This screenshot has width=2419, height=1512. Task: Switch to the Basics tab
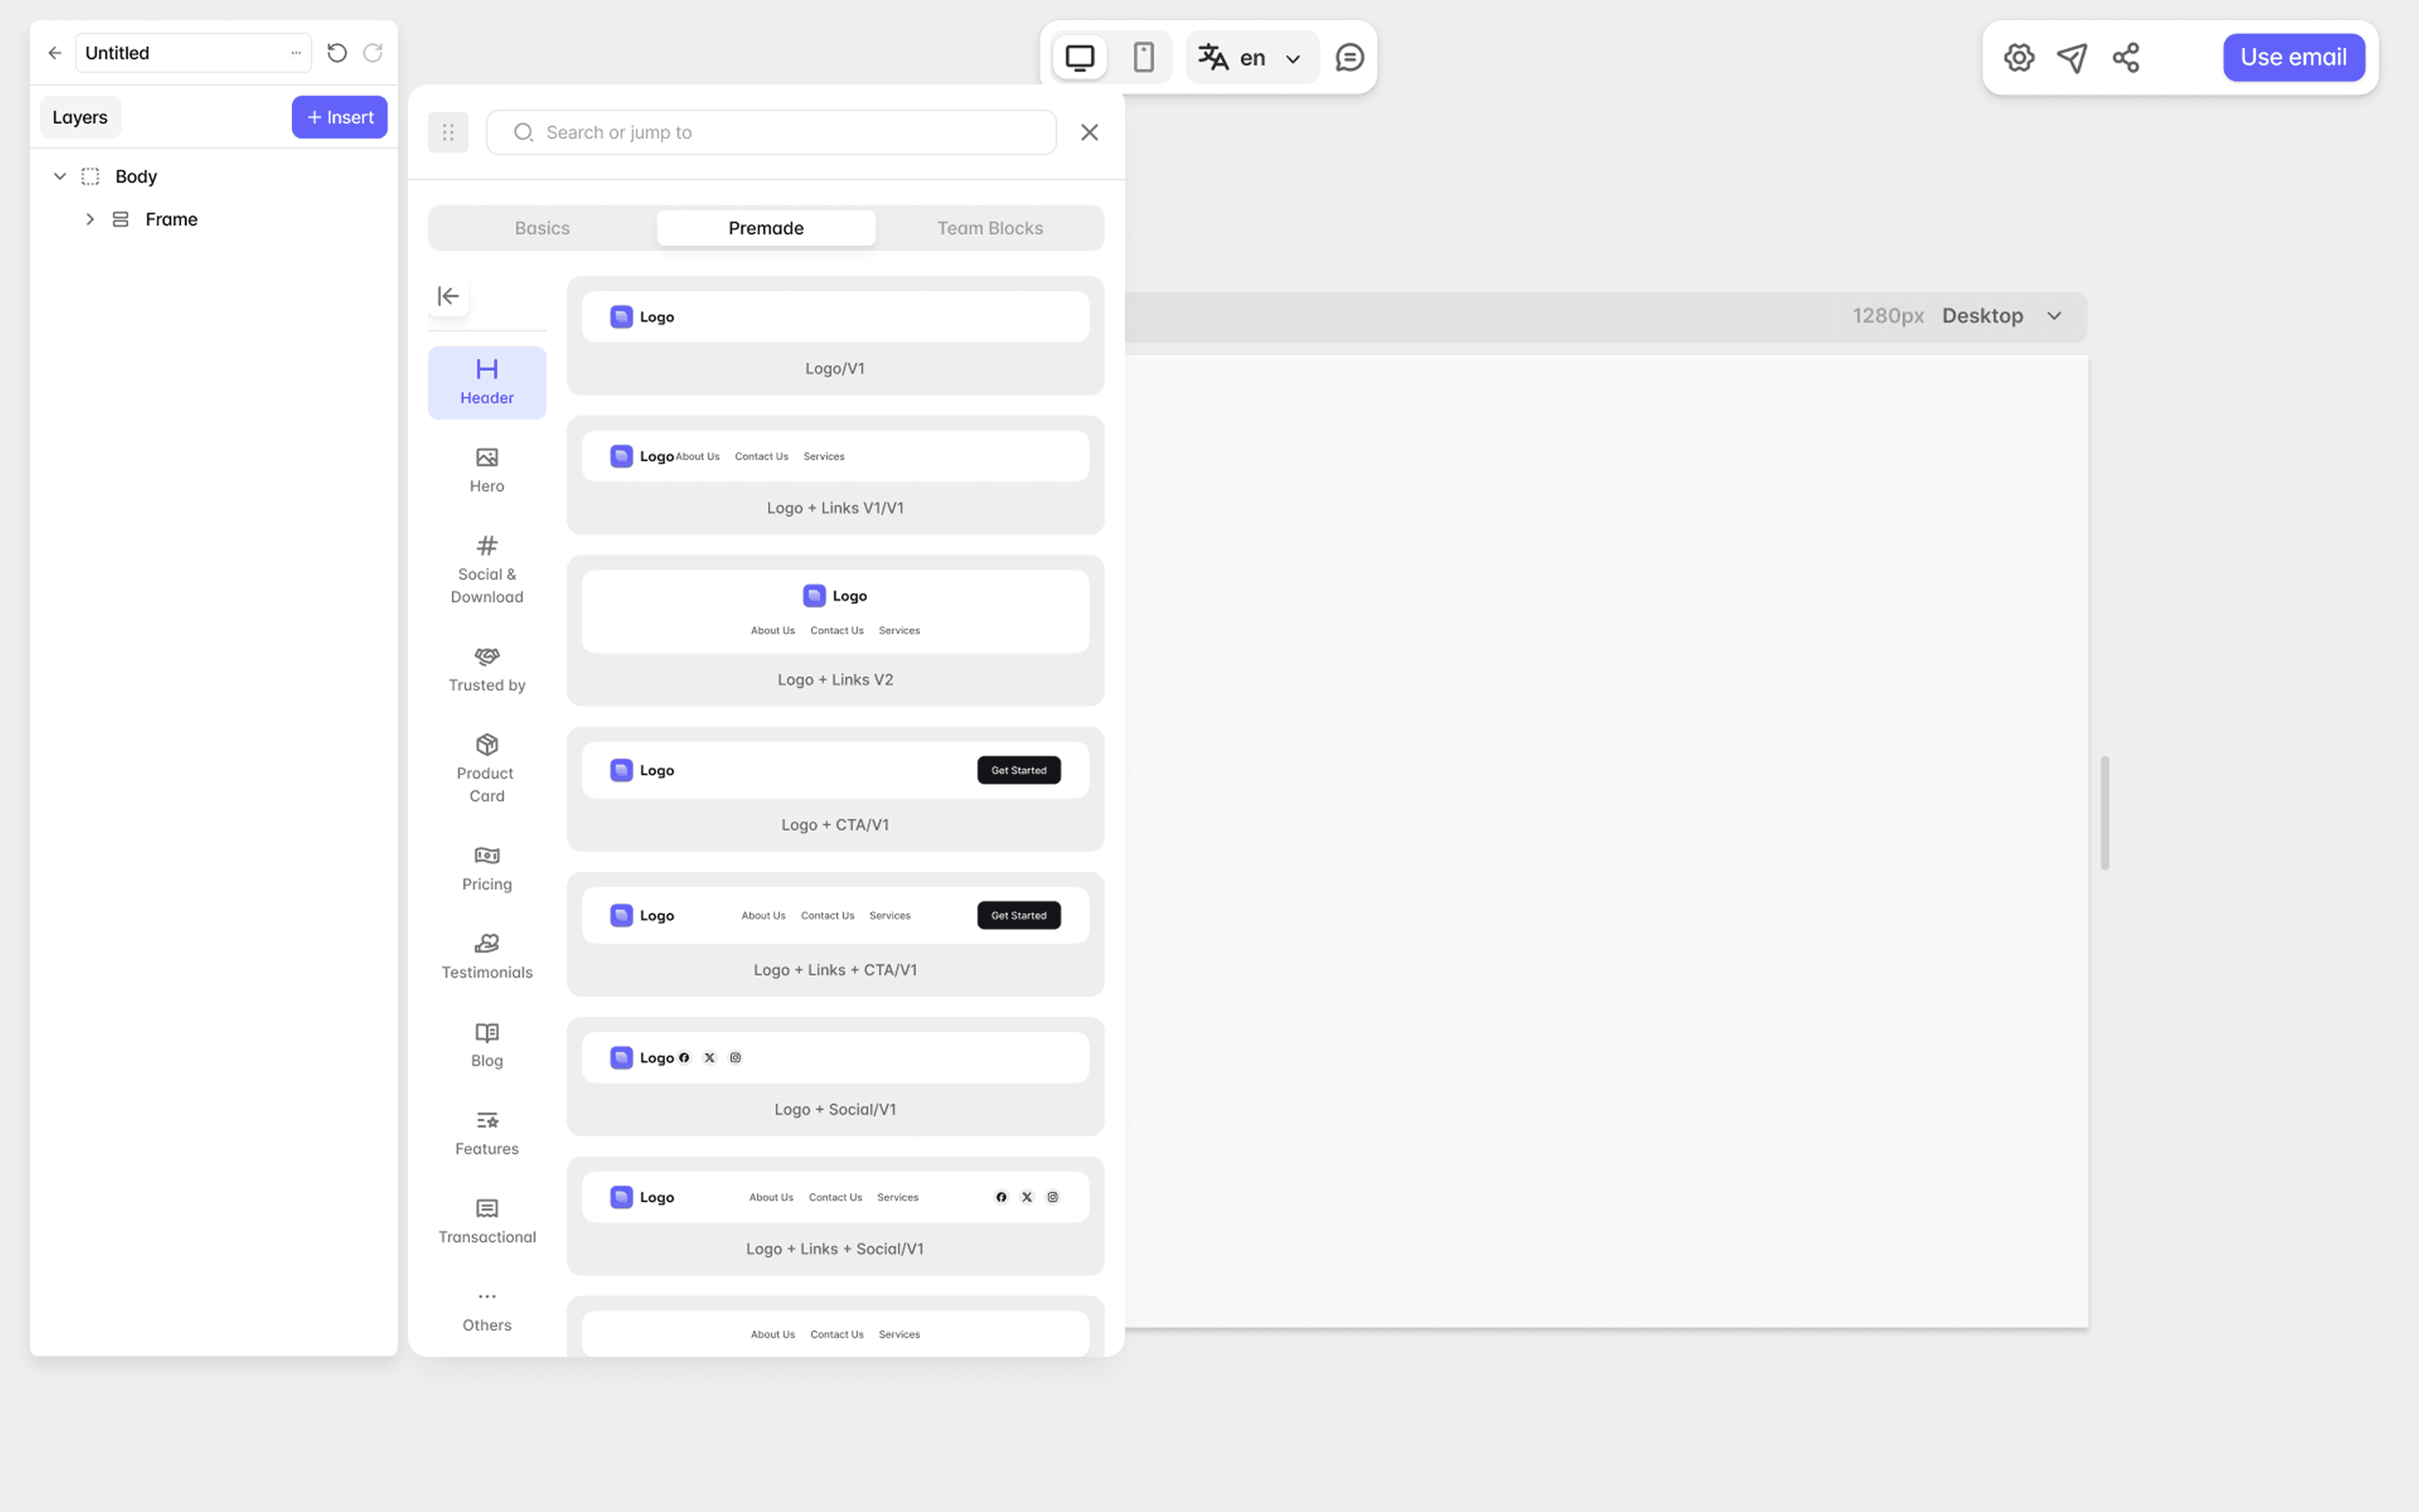point(542,228)
